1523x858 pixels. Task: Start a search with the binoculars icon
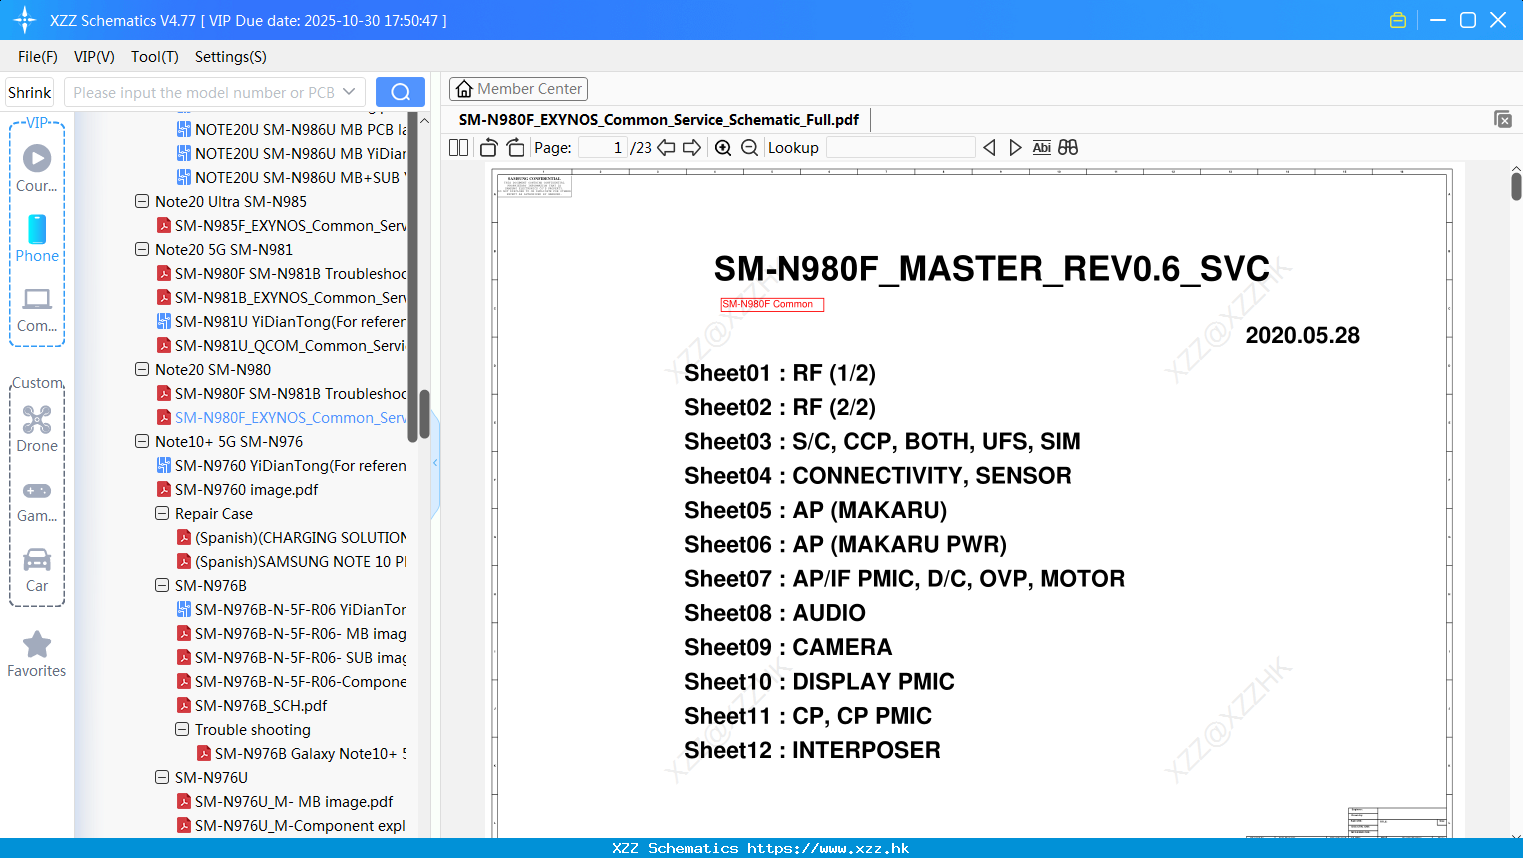click(1067, 147)
